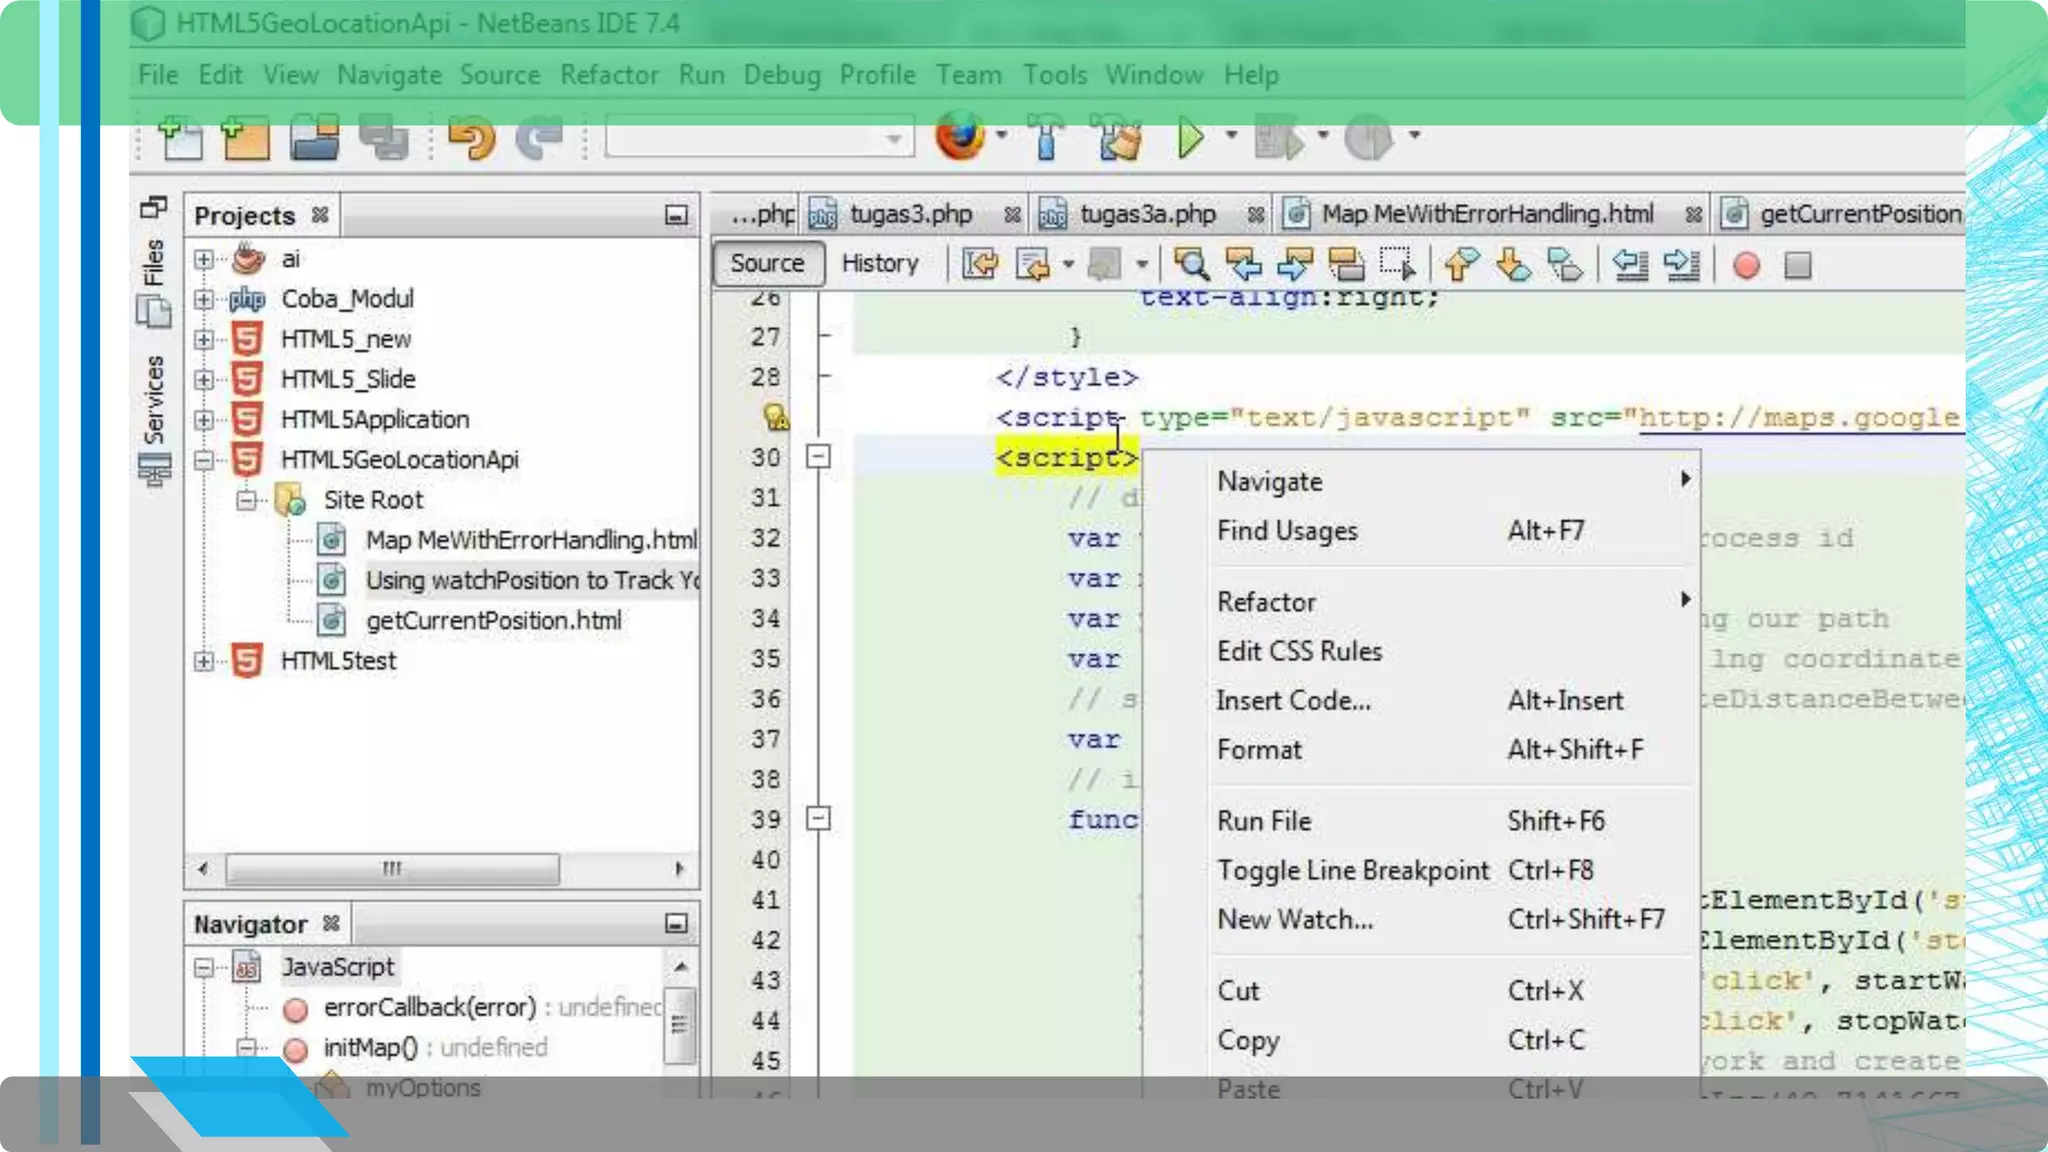Collapse the script code fold marker
2048x1152 pixels.
(x=818, y=457)
